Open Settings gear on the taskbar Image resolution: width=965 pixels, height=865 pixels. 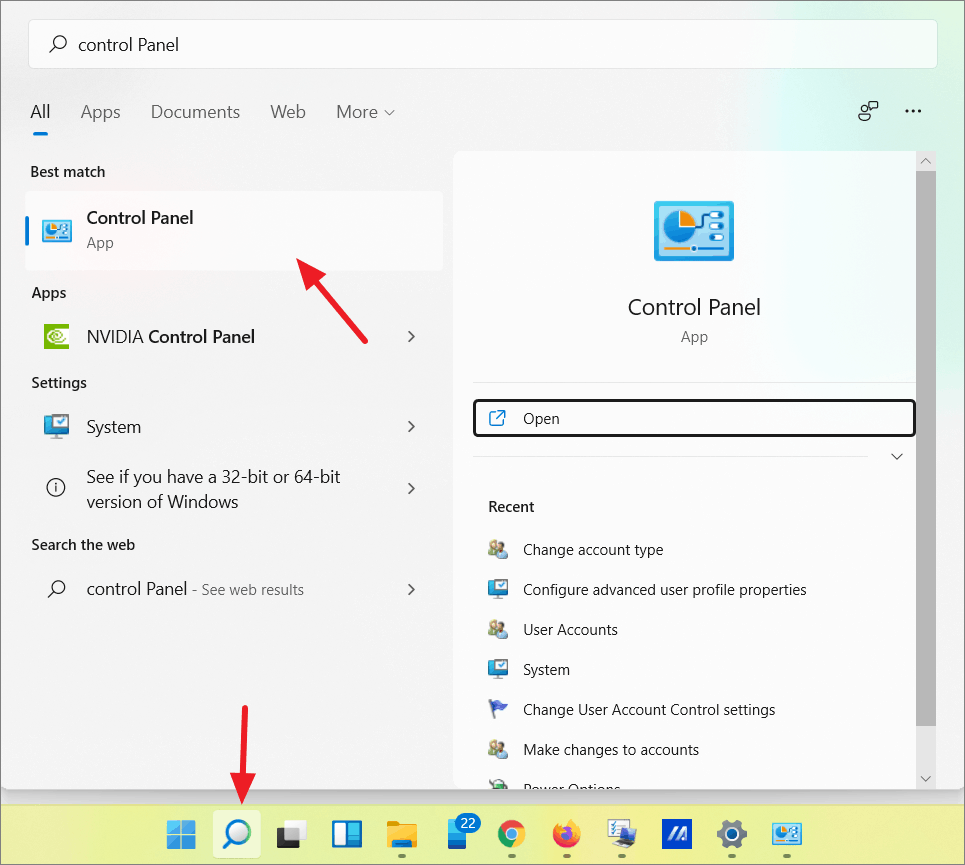tap(732, 834)
